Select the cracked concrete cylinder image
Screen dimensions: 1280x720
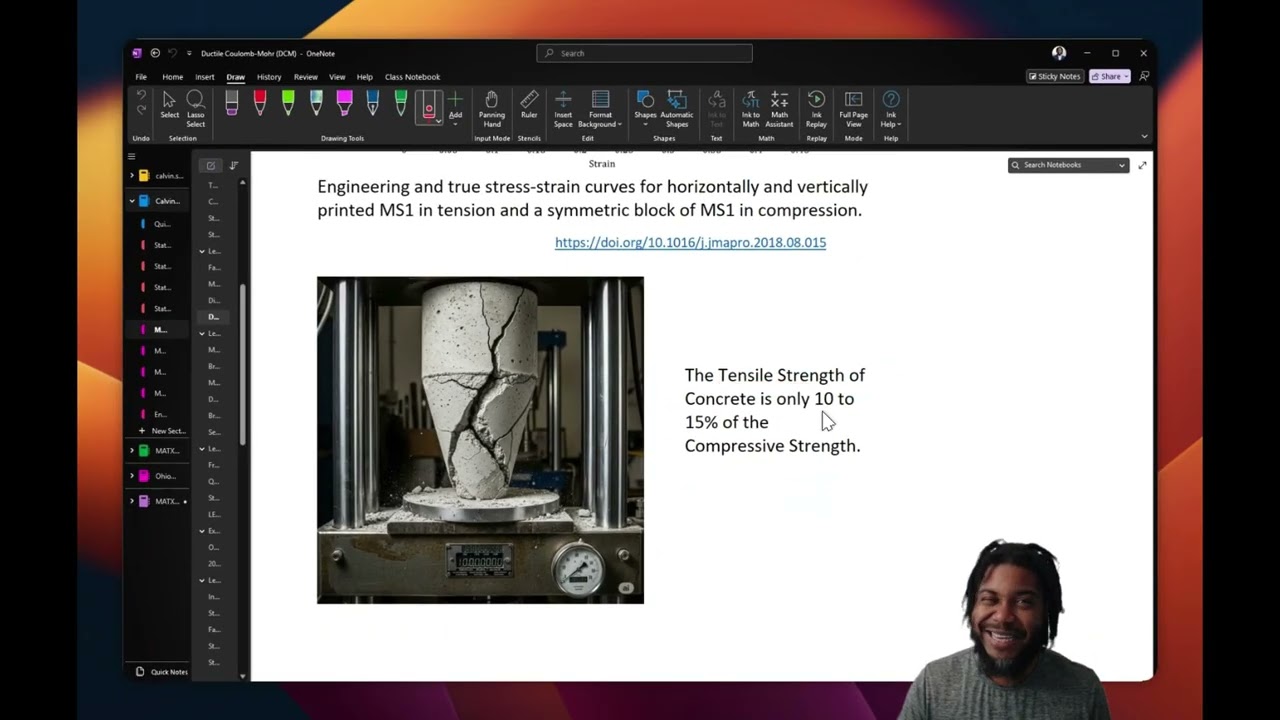tap(480, 440)
